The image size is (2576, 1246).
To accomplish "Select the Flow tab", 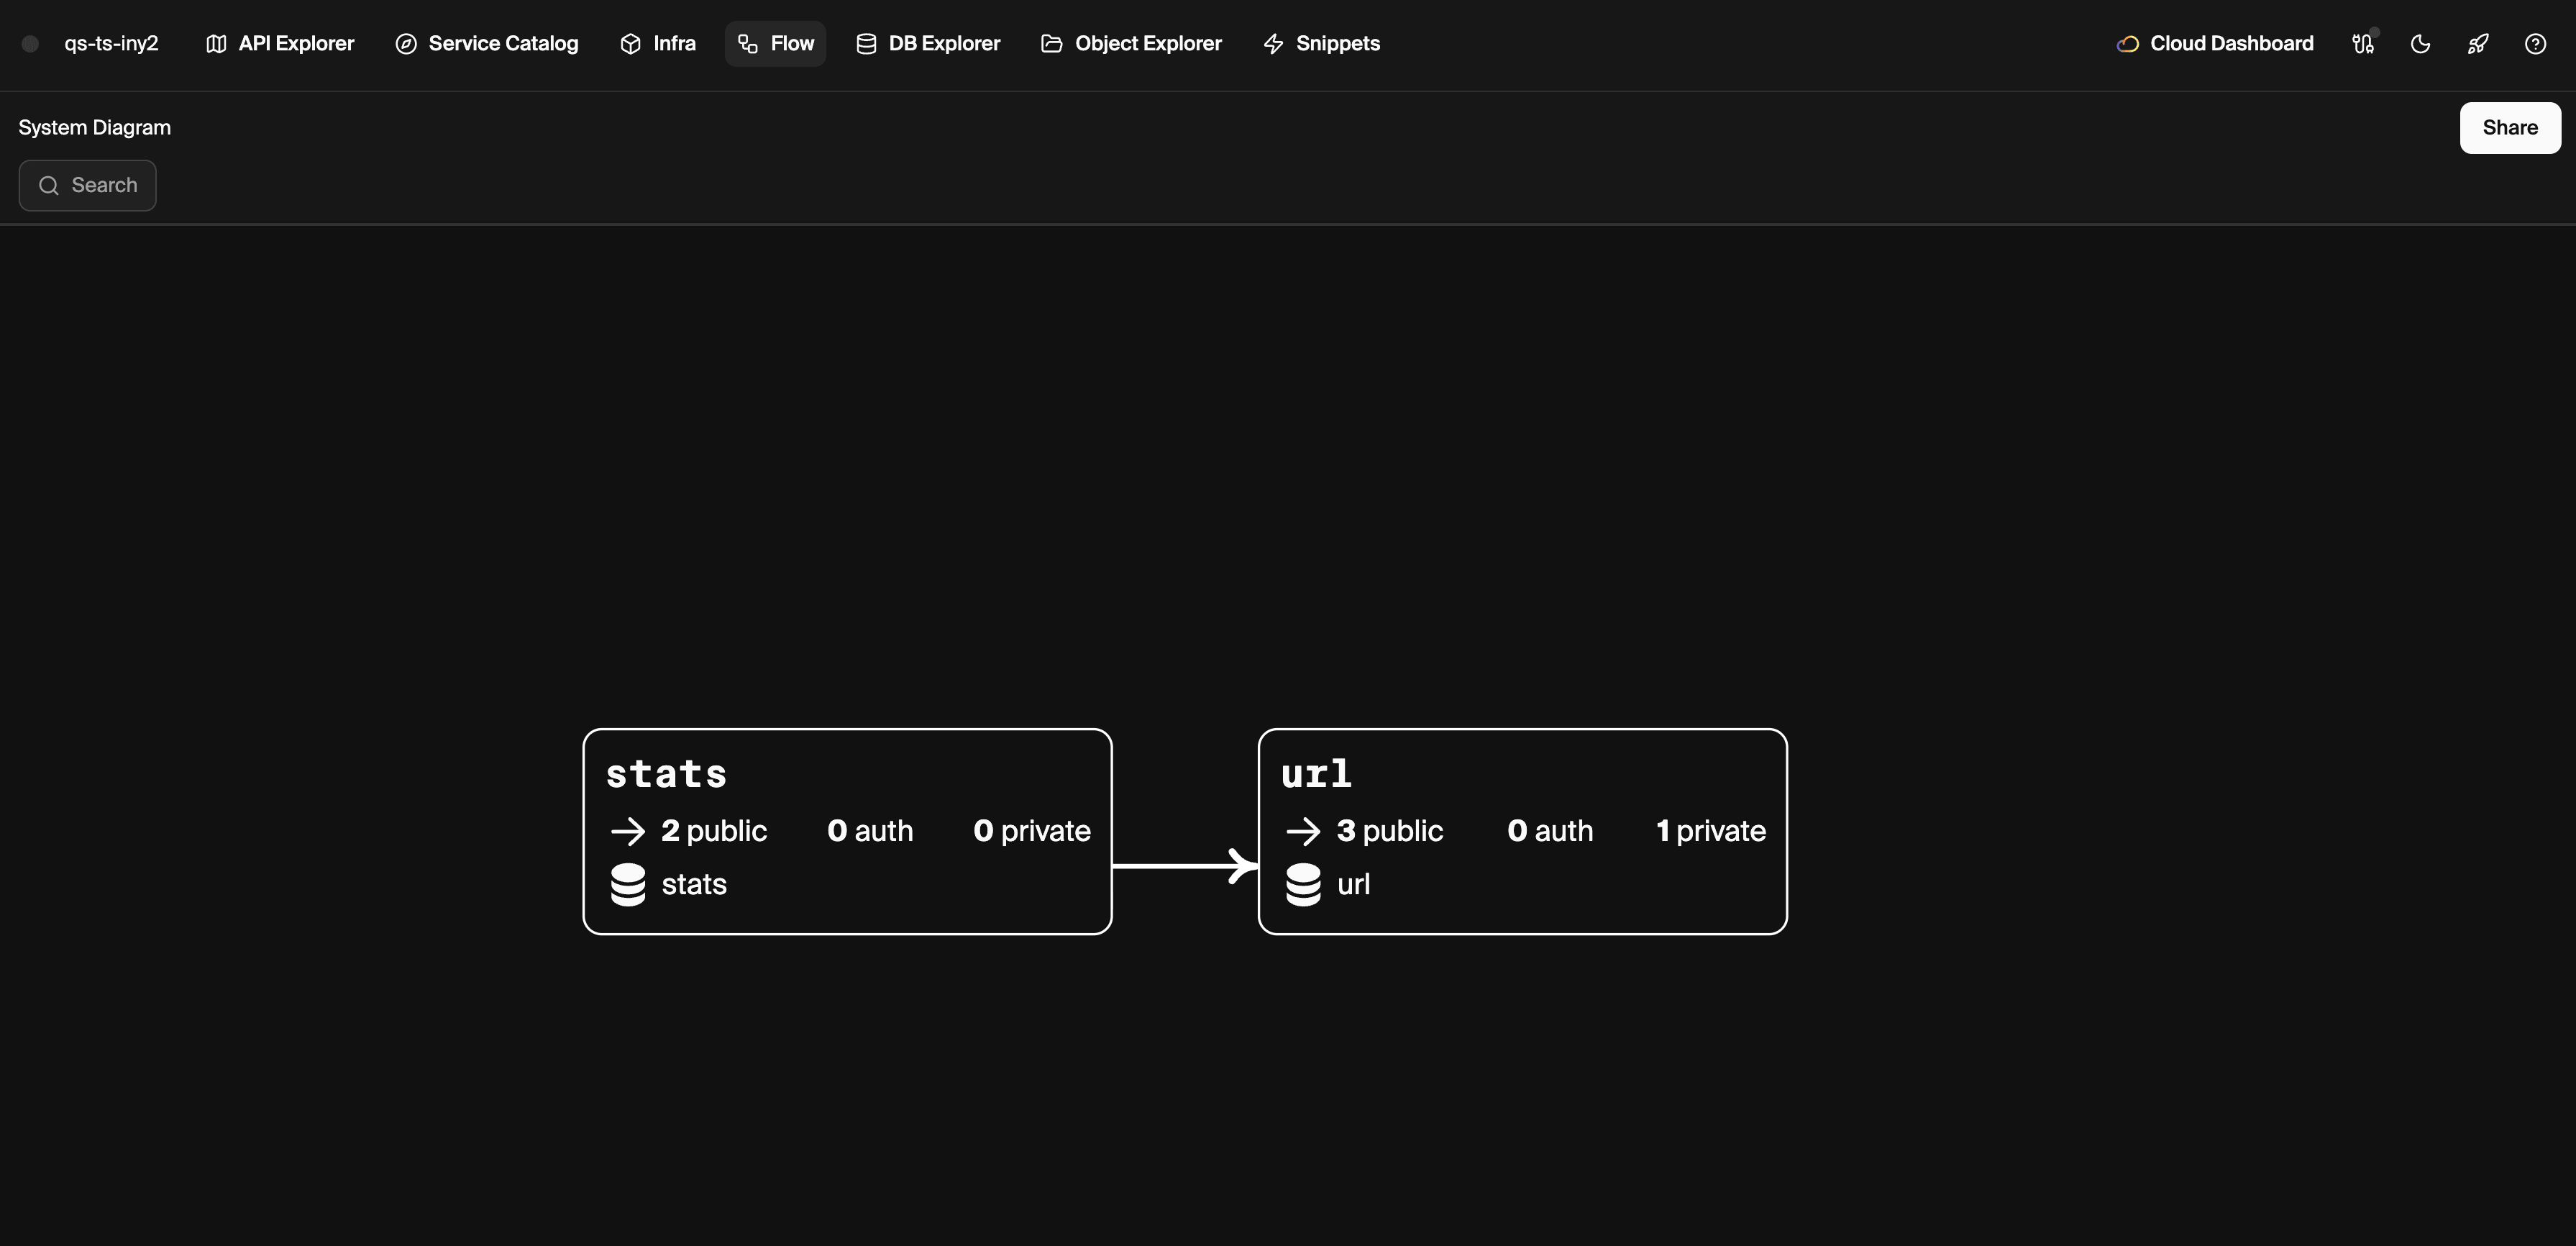I will (x=776, y=44).
